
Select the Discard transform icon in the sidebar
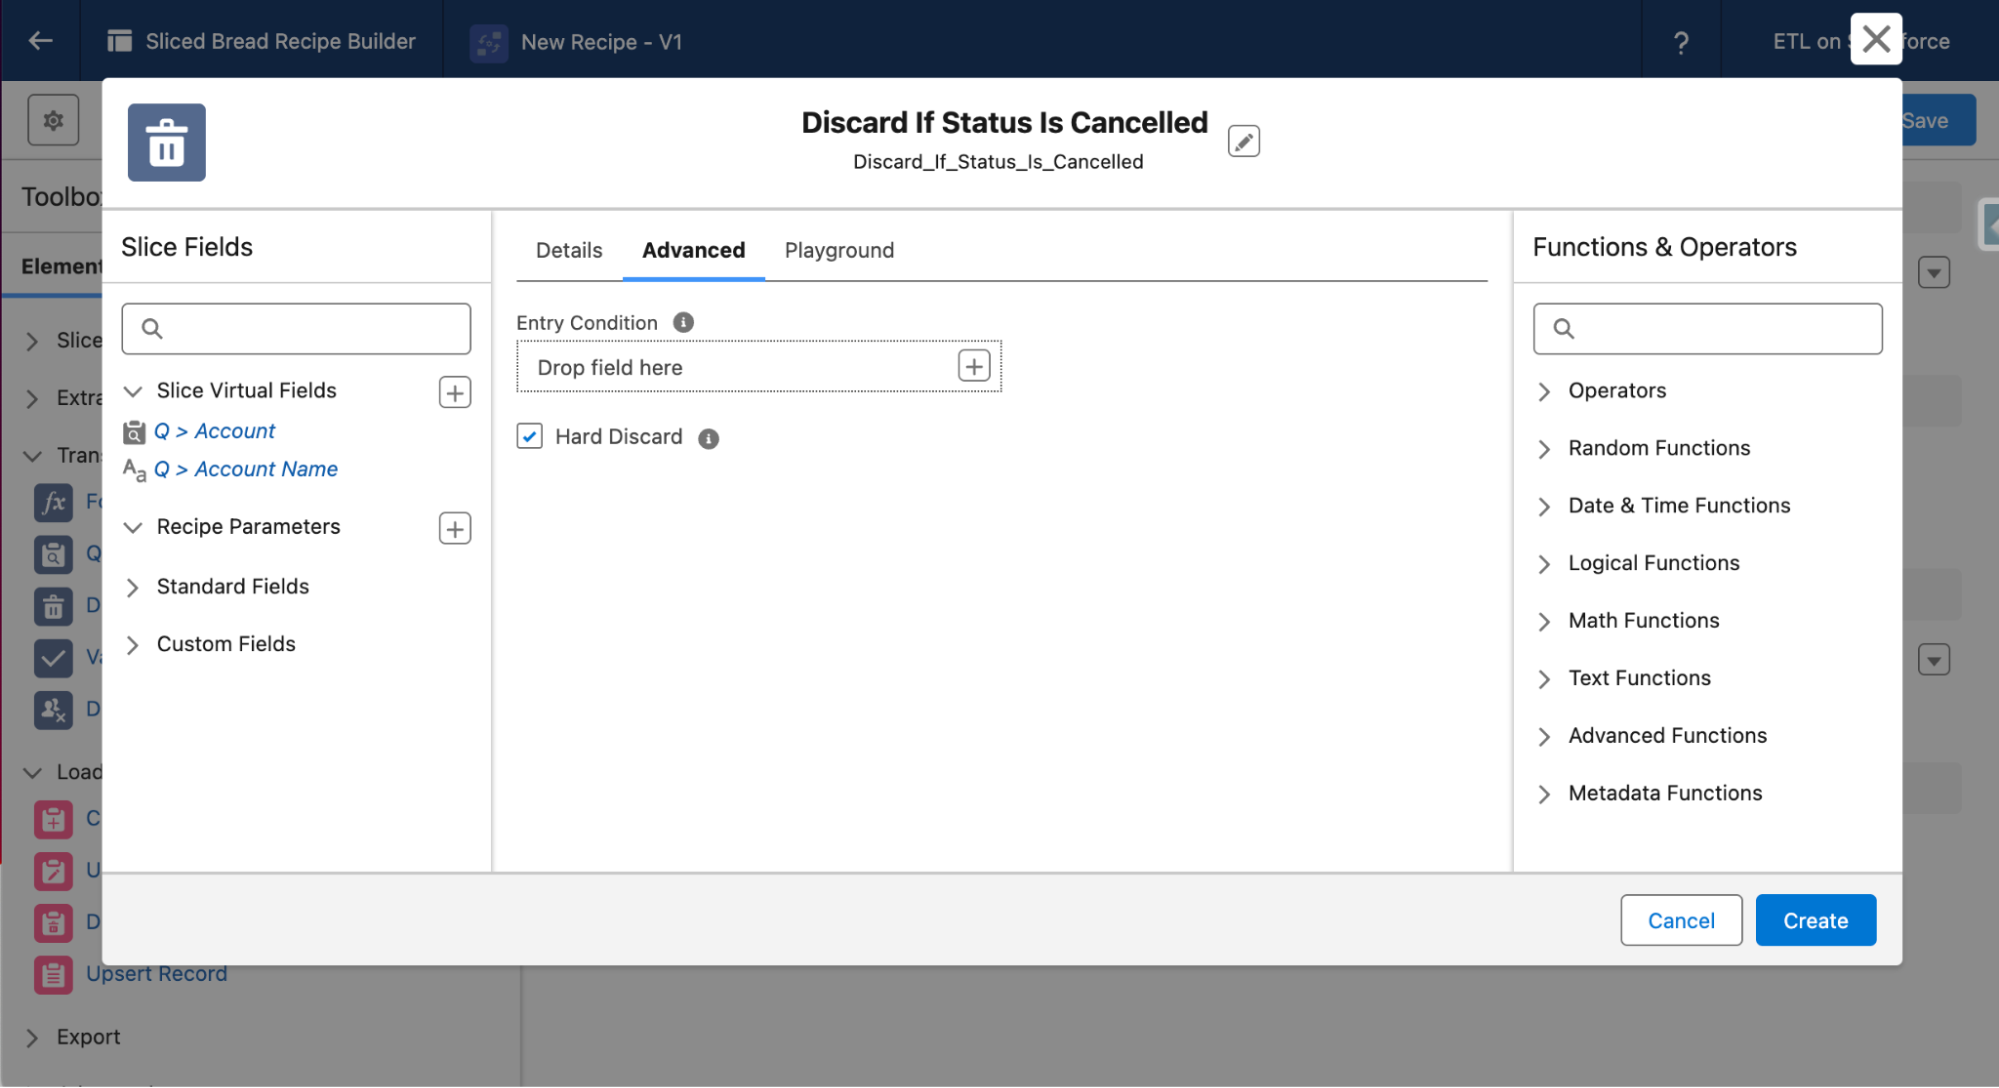(54, 606)
